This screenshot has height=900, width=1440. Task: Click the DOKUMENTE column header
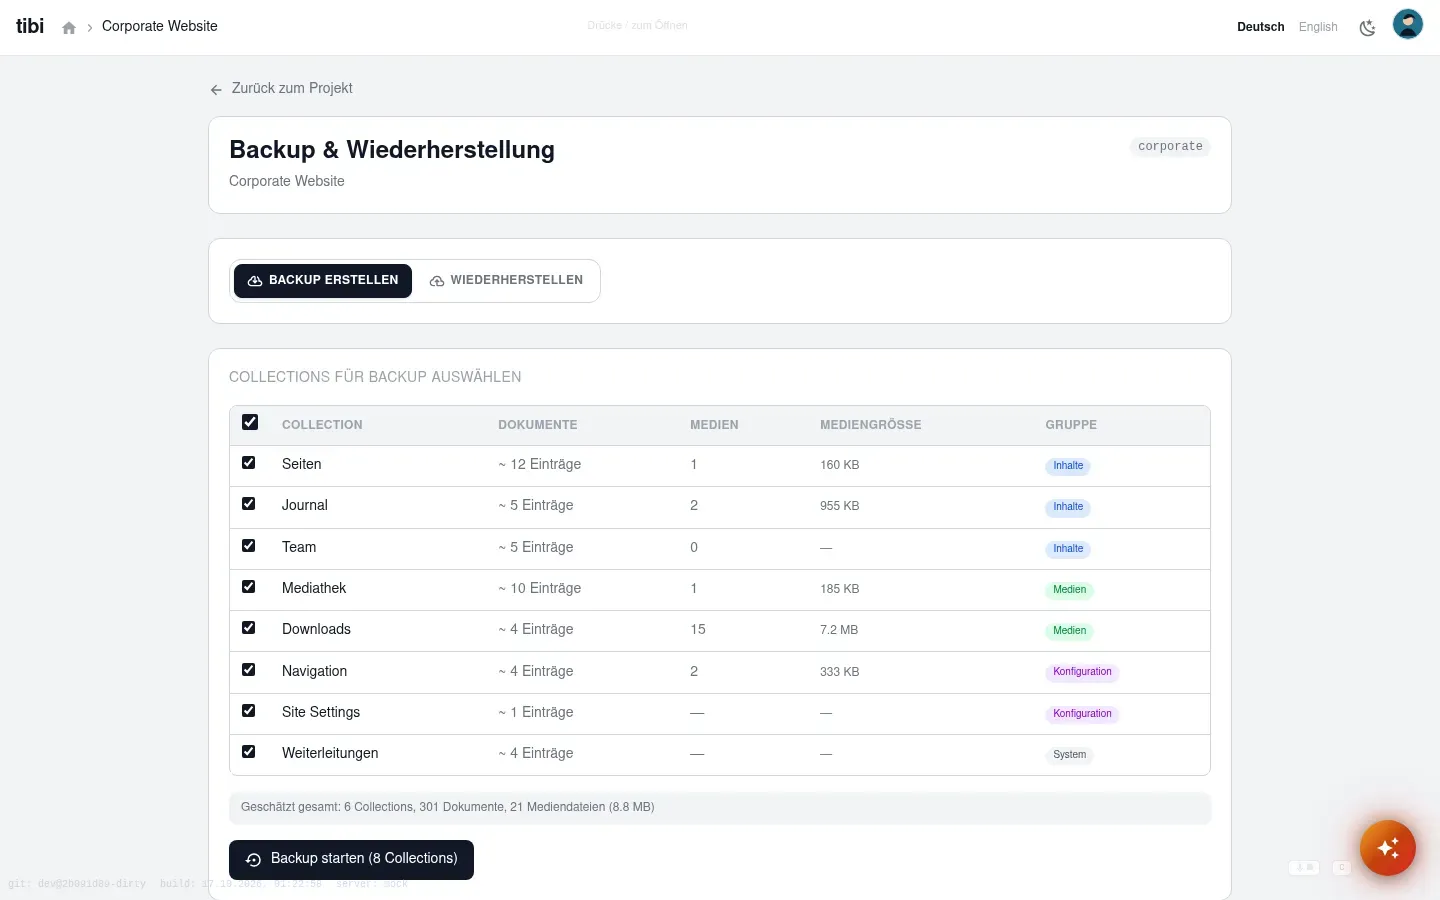click(x=538, y=425)
